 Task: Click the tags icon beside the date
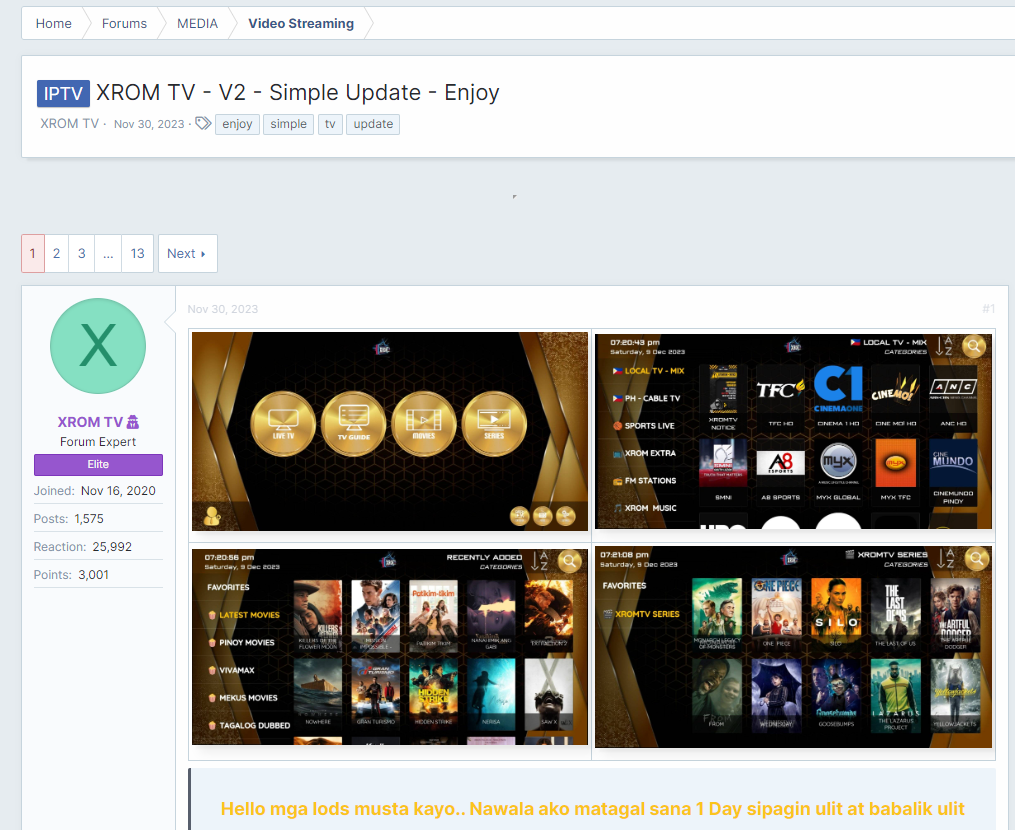coord(203,123)
